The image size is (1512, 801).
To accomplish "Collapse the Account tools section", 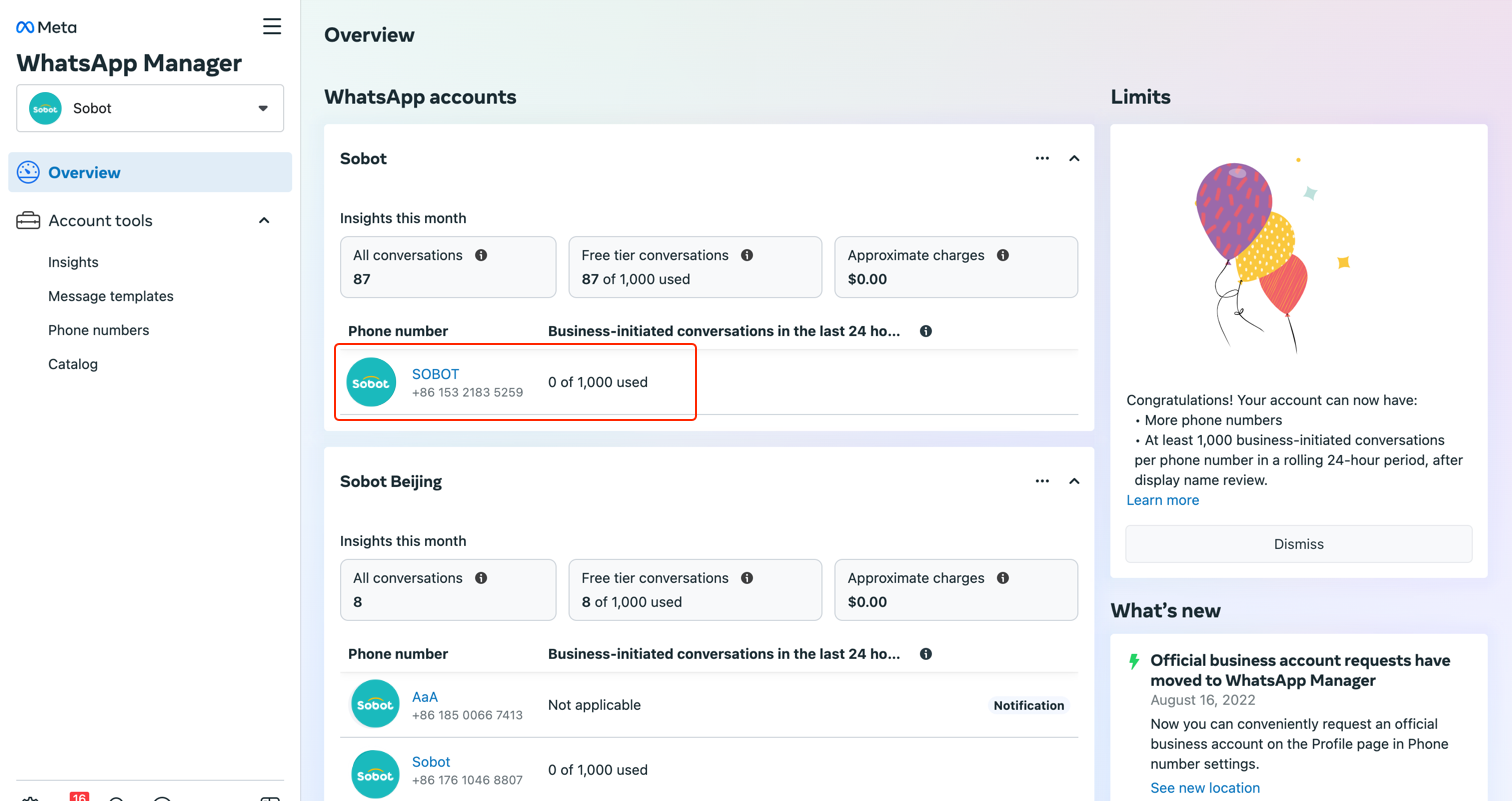I will pyautogui.click(x=264, y=220).
